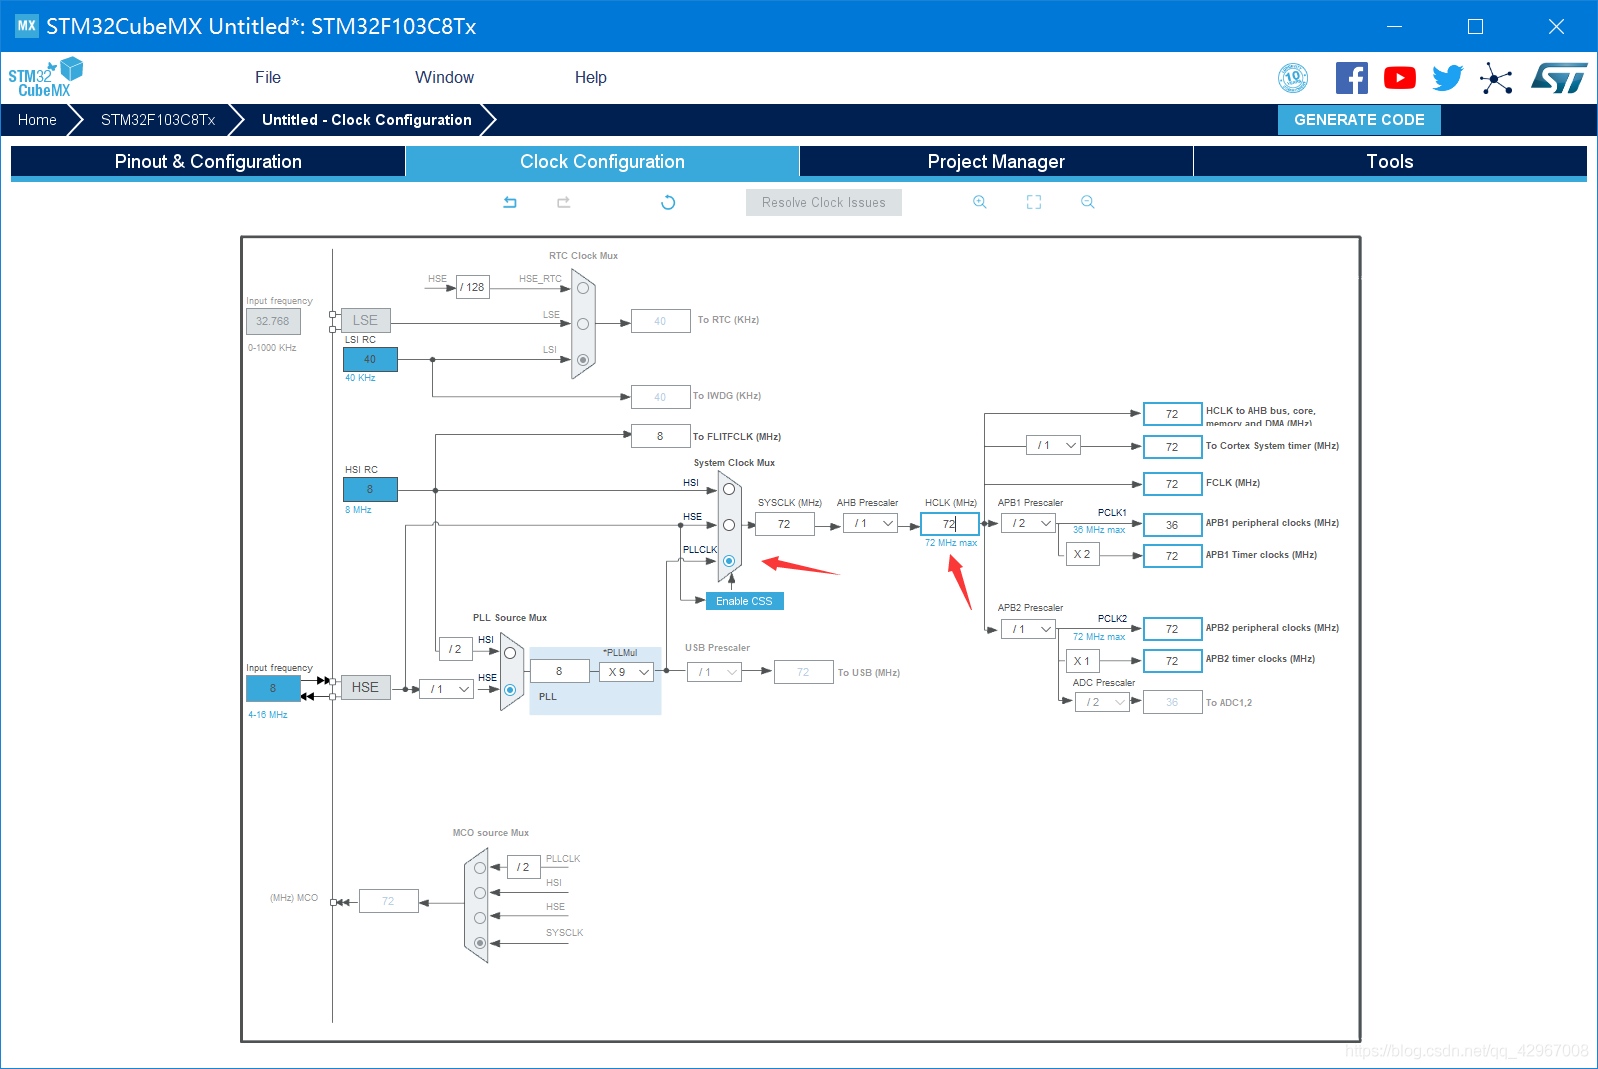This screenshot has height=1069, width=1598.
Task: Open the AHB Prescaler dropdown
Action: pyautogui.click(x=871, y=523)
